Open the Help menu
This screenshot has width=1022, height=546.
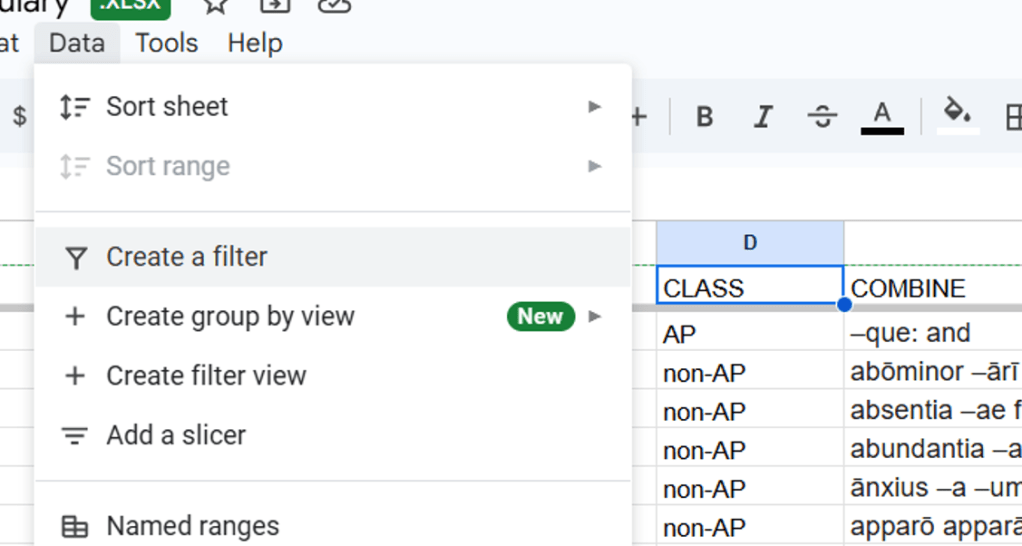coord(254,43)
